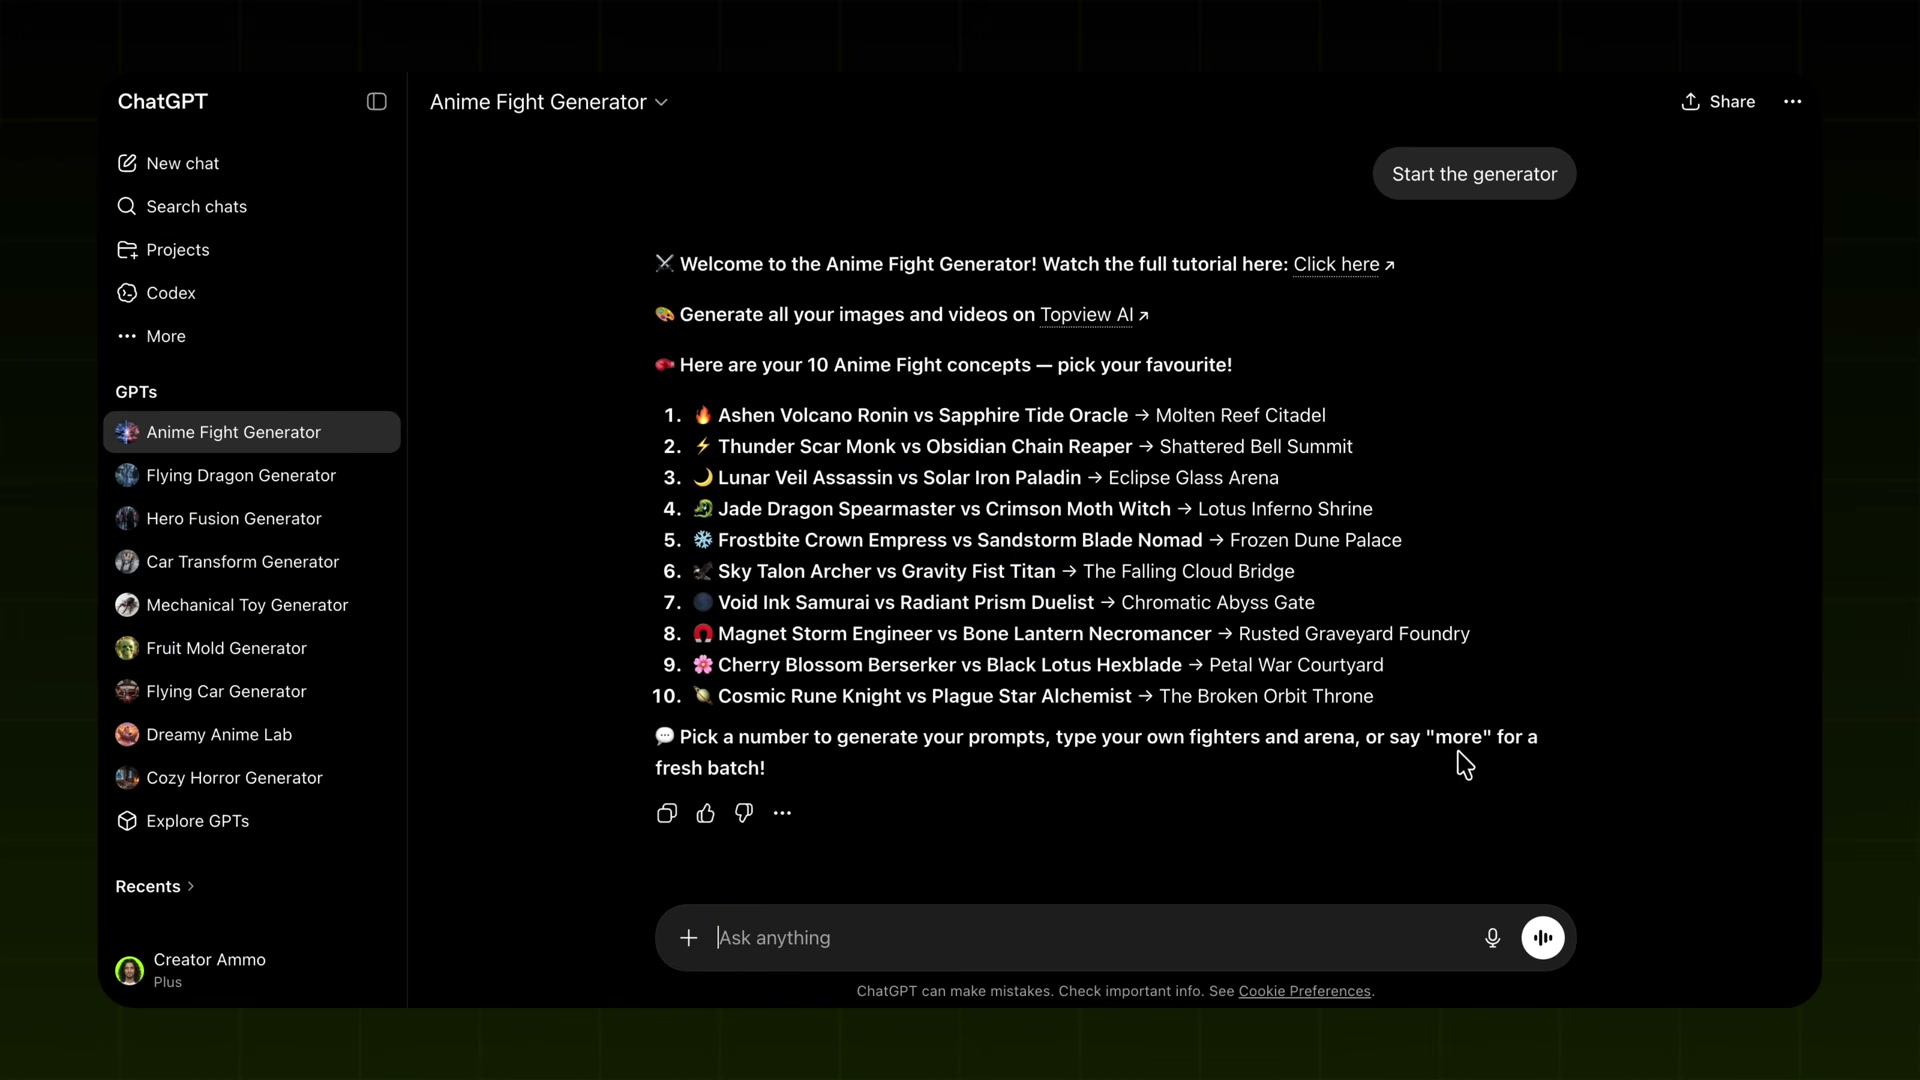Click the Anime Fight Generator avatar icon

click(x=127, y=432)
